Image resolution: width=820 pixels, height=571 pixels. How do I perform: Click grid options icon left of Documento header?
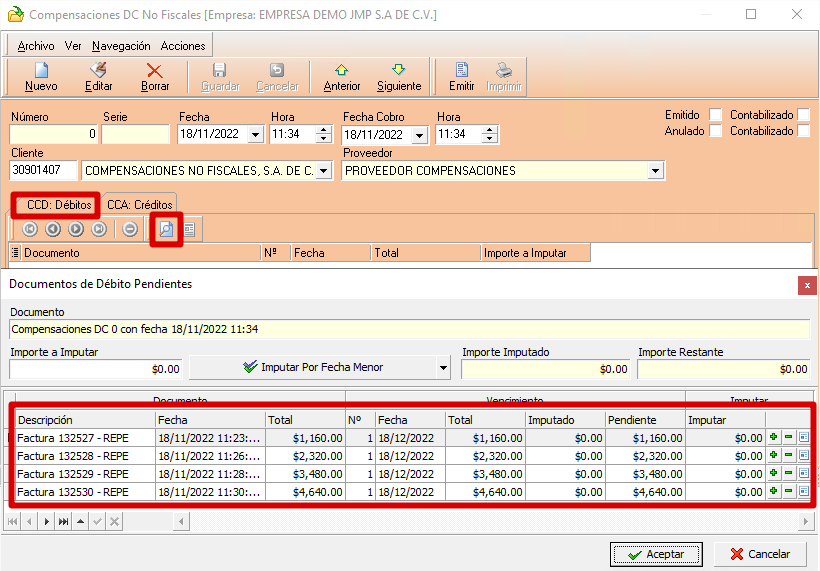point(15,253)
